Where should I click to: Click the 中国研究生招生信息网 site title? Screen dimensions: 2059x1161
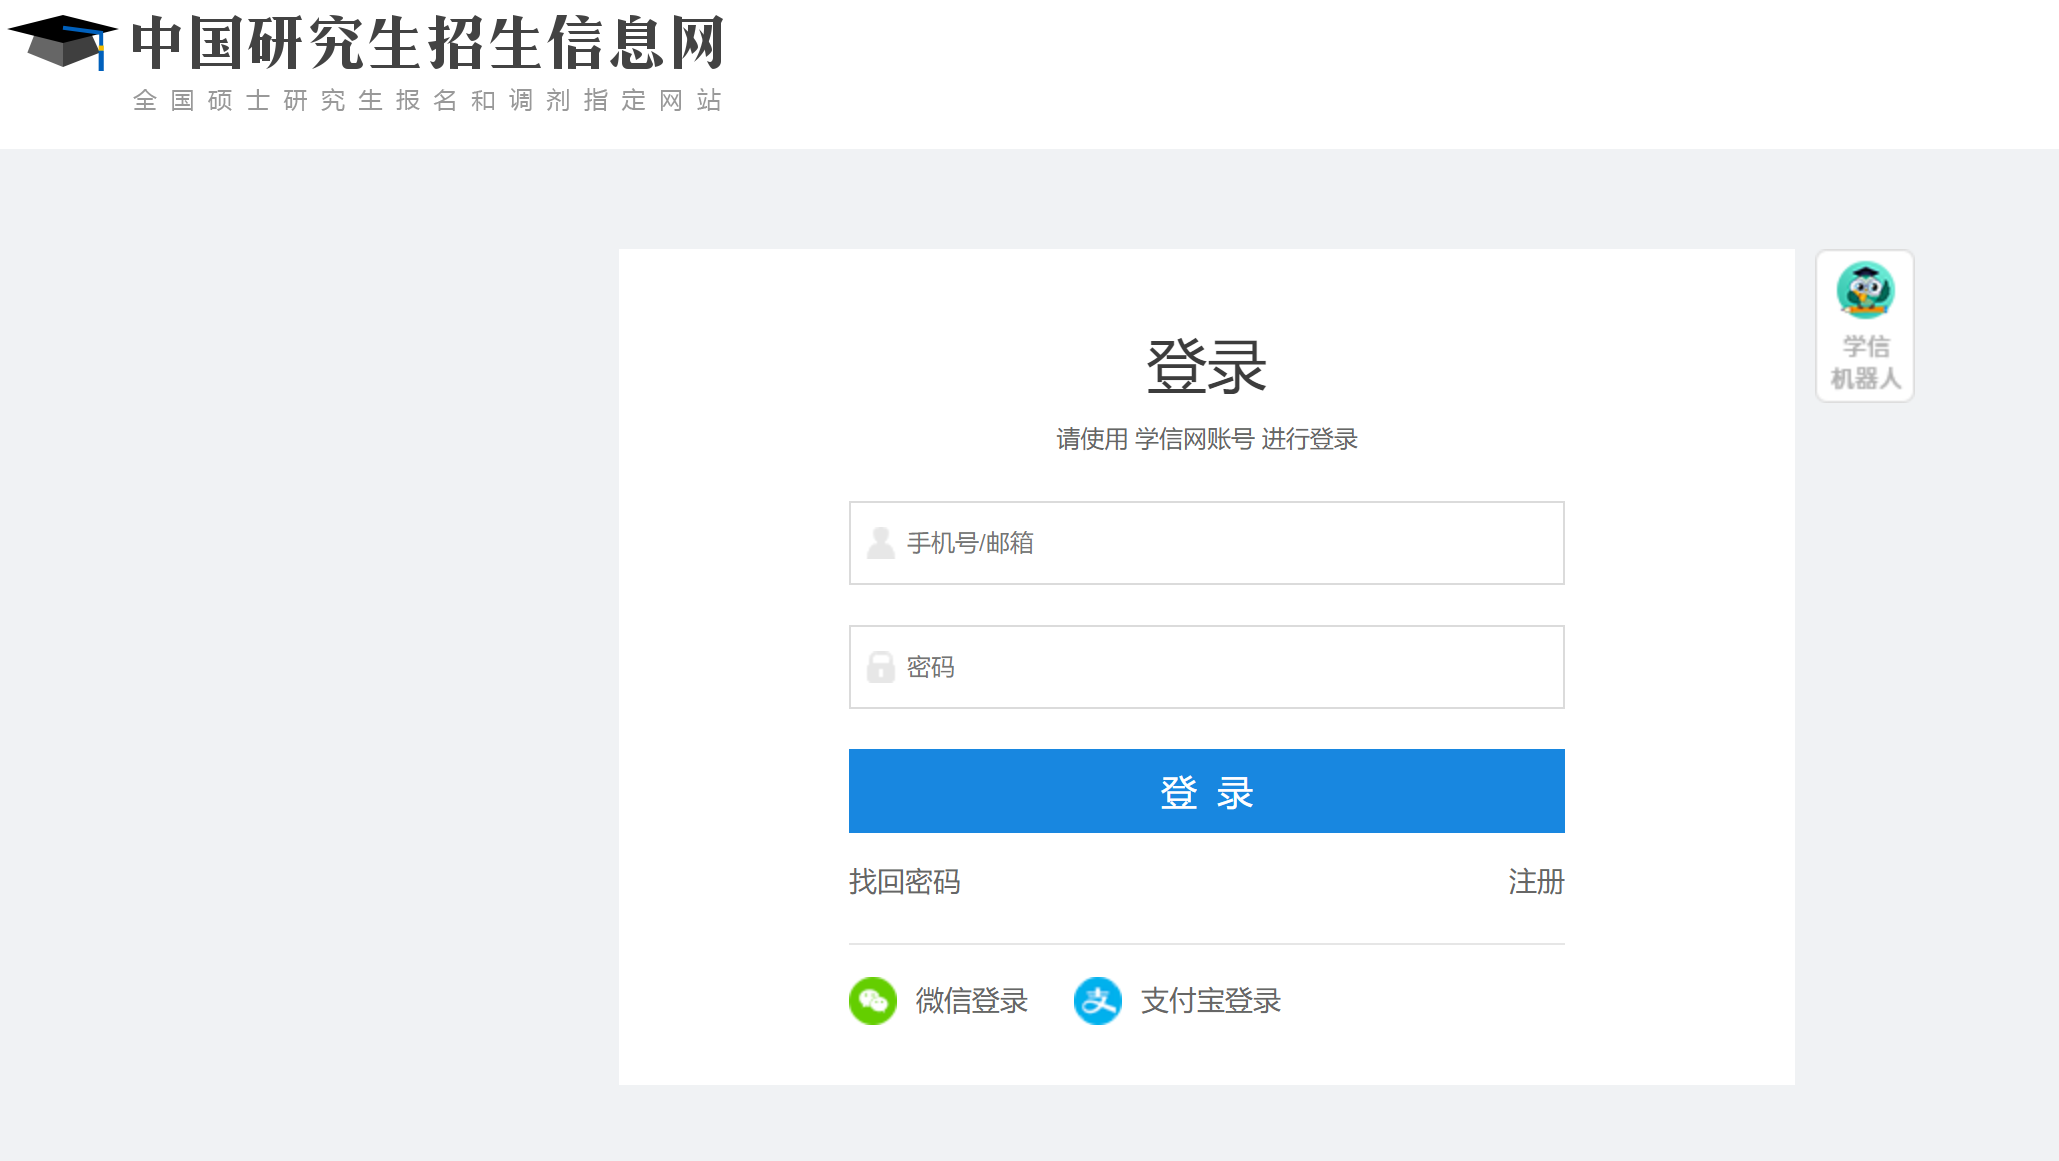tap(427, 44)
